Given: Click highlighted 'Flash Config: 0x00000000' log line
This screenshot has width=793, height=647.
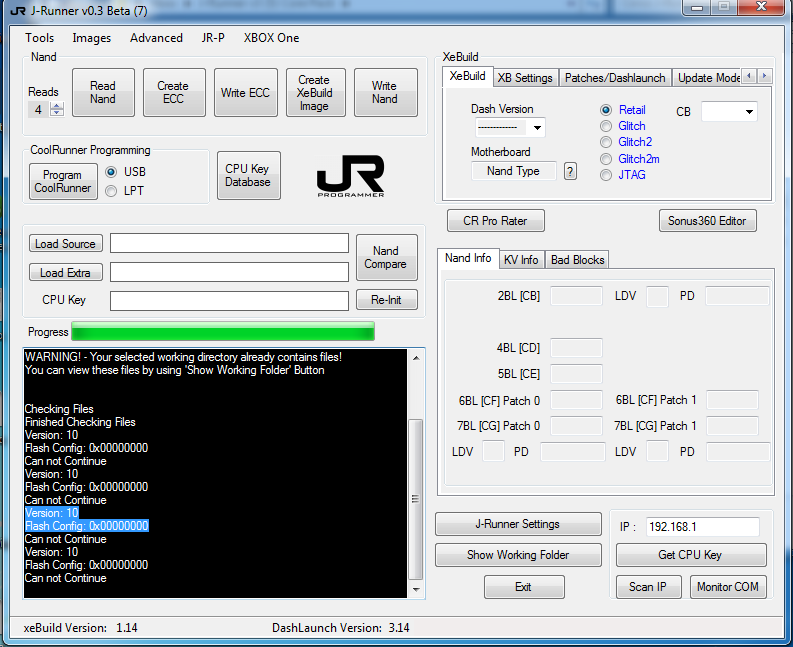Looking at the screenshot, I should click(86, 526).
